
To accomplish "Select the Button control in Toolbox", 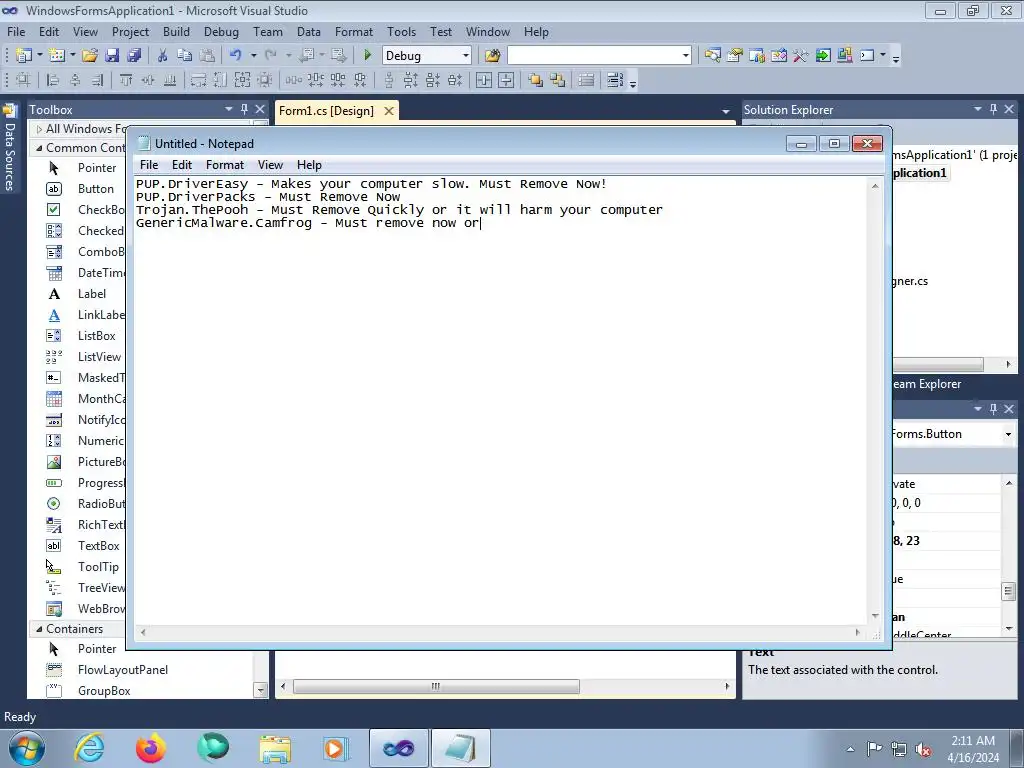I will [x=95, y=189].
